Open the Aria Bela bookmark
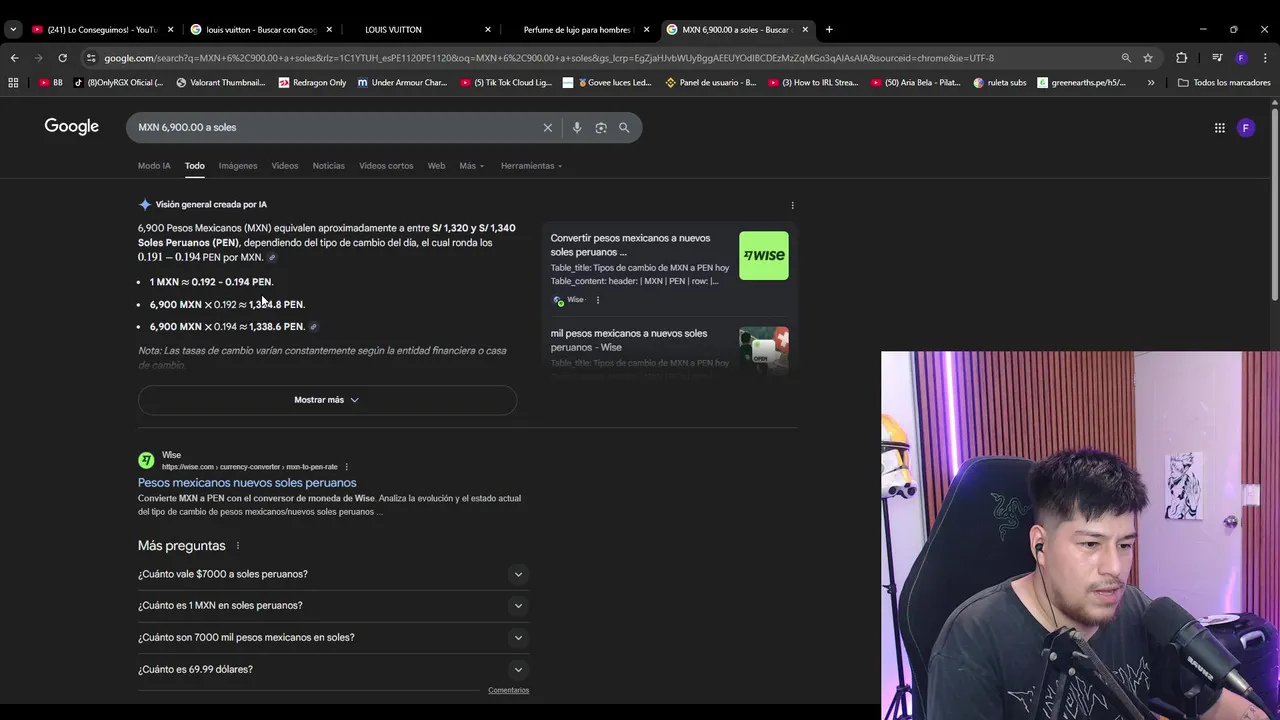The image size is (1280, 720). pyautogui.click(x=917, y=83)
